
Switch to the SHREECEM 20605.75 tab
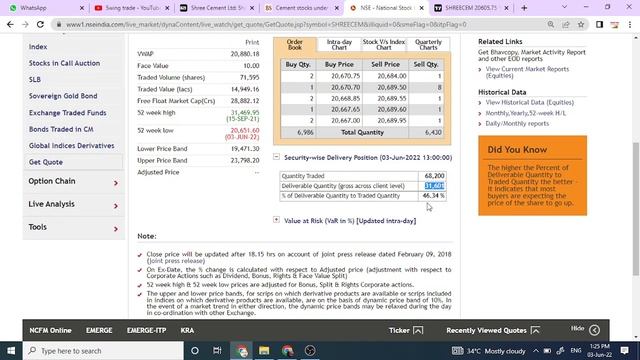[472, 8]
